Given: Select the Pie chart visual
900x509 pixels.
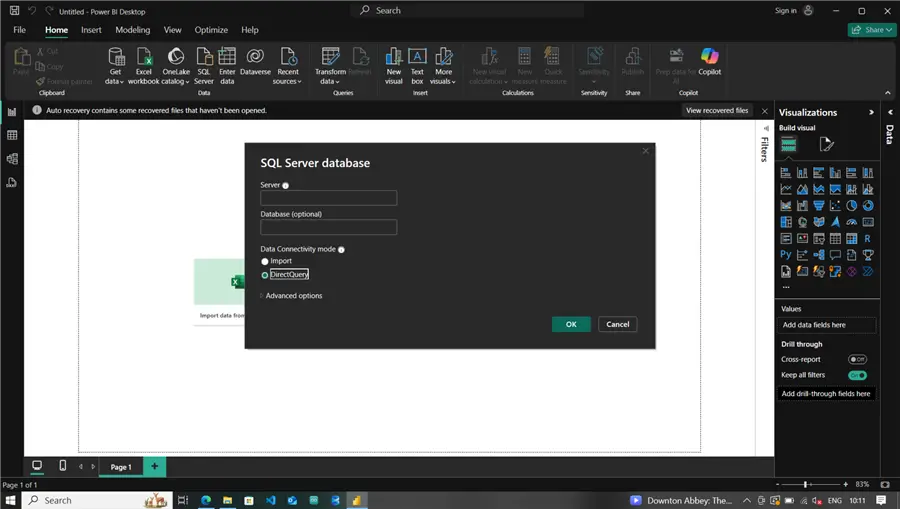Looking at the screenshot, I should click(x=851, y=205).
